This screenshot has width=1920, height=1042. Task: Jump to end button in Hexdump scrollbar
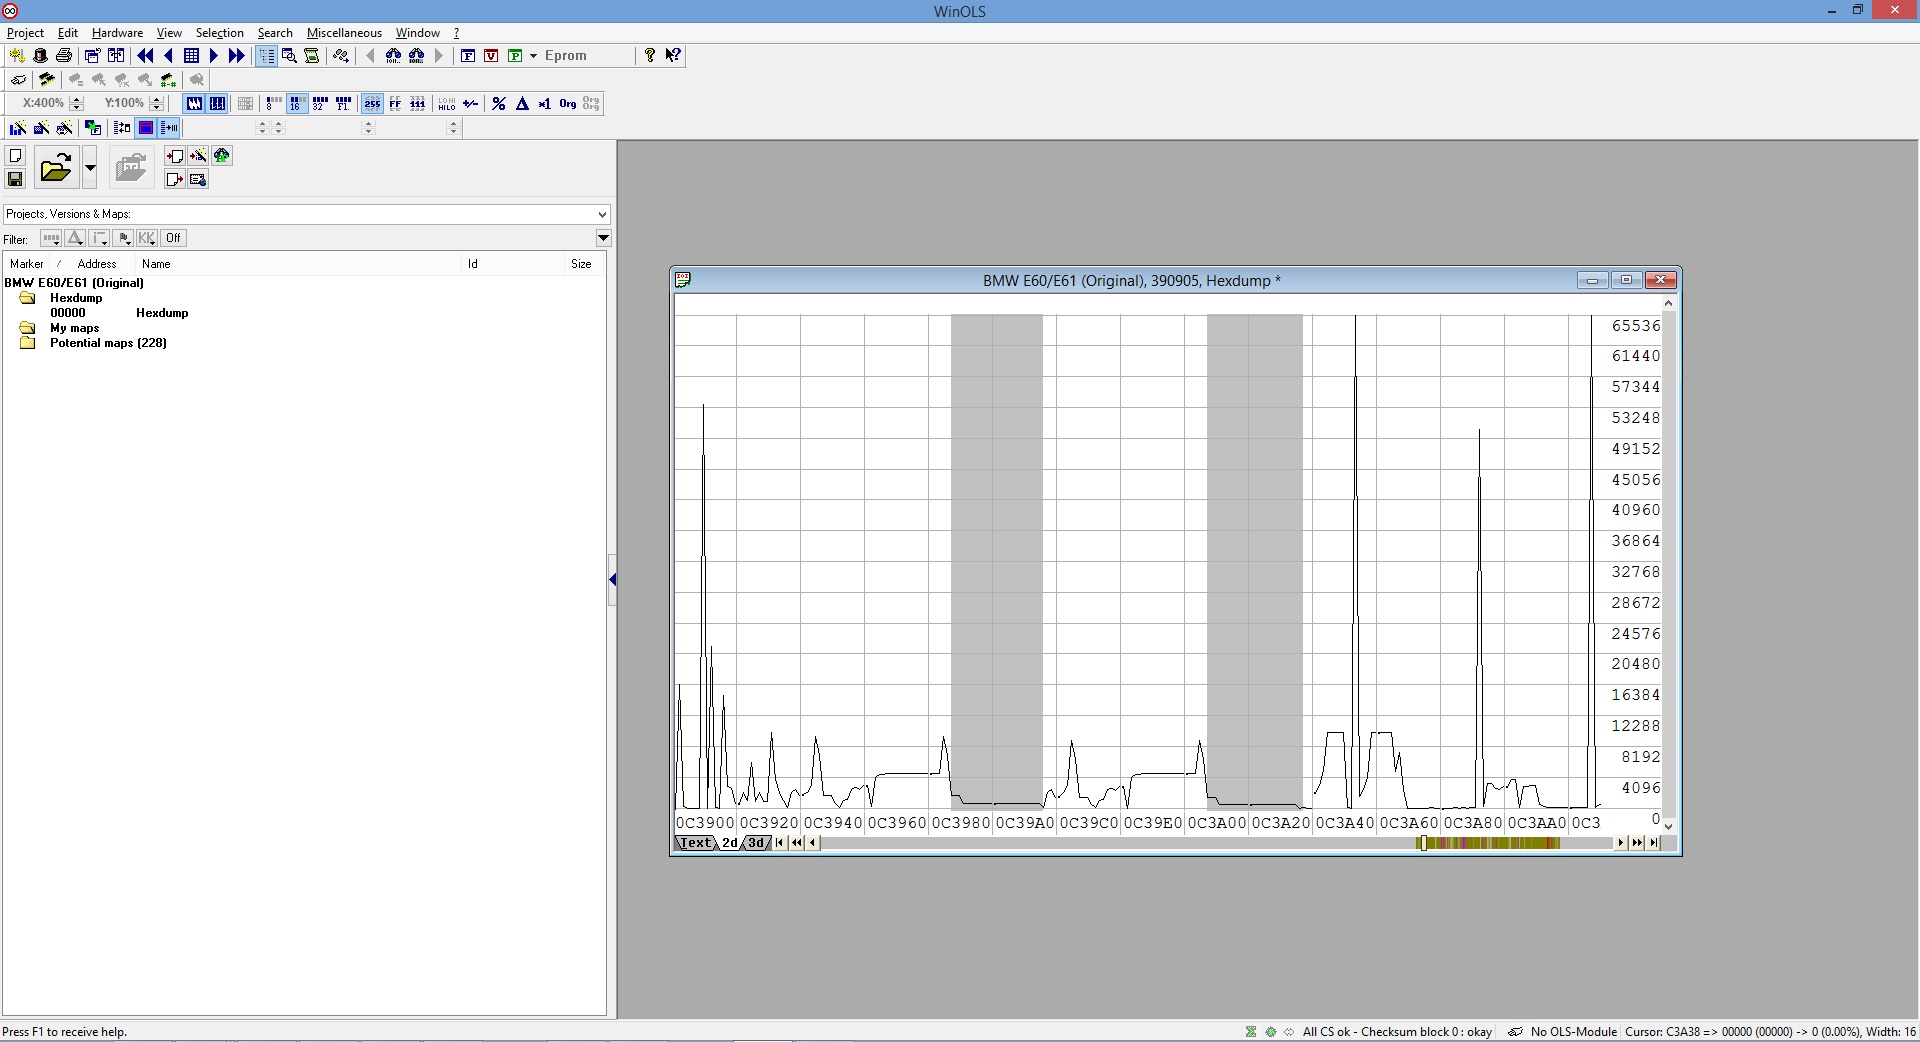tap(1654, 843)
